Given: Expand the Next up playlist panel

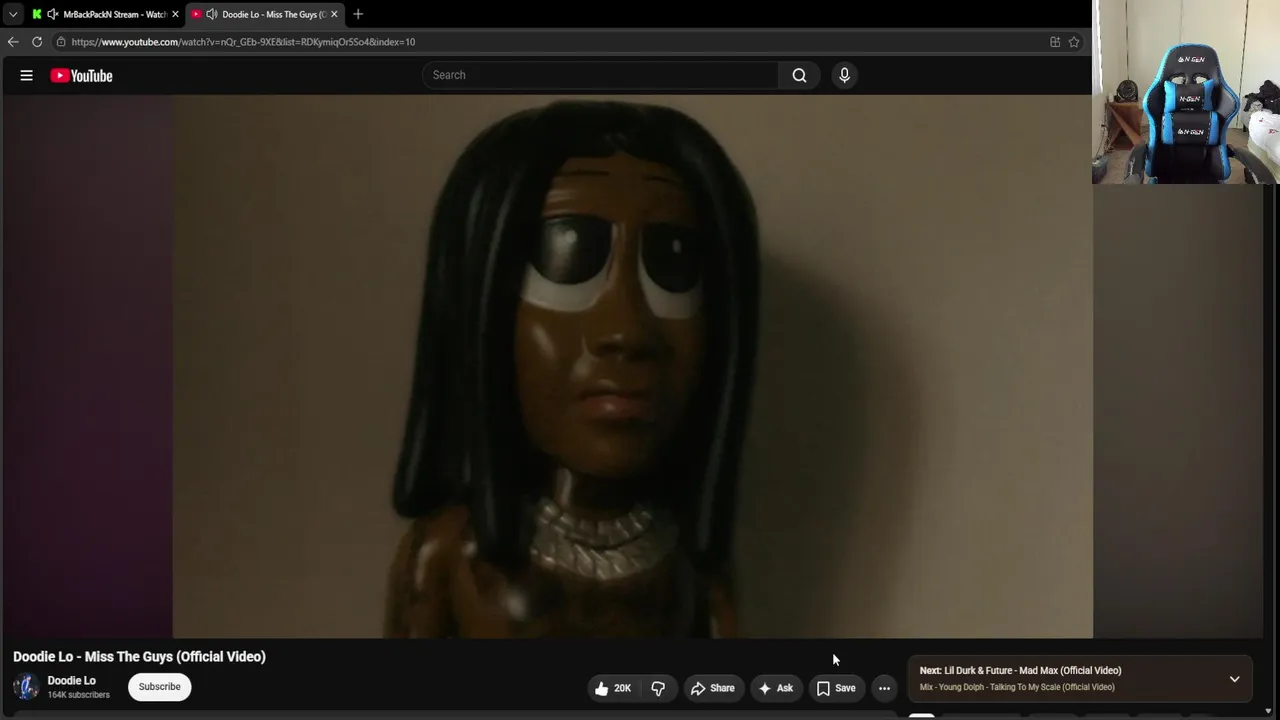Looking at the screenshot, I should pyautogui.click(x=1235, y=679).
